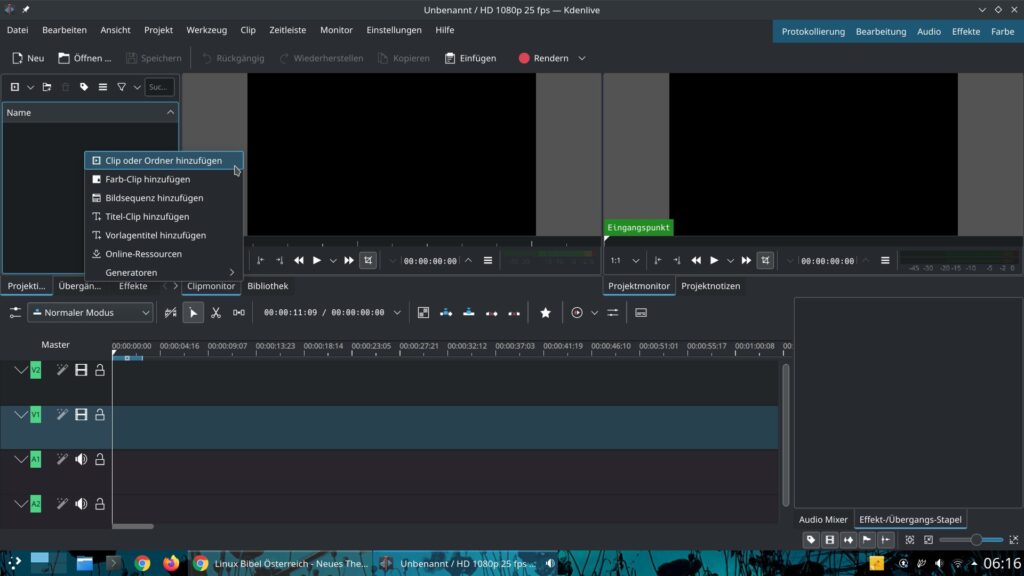The width and height of the screenshot is (1024, 576).
Task: Click the fit zoom icon left of zoom slider
Action: tap(910, 540)
